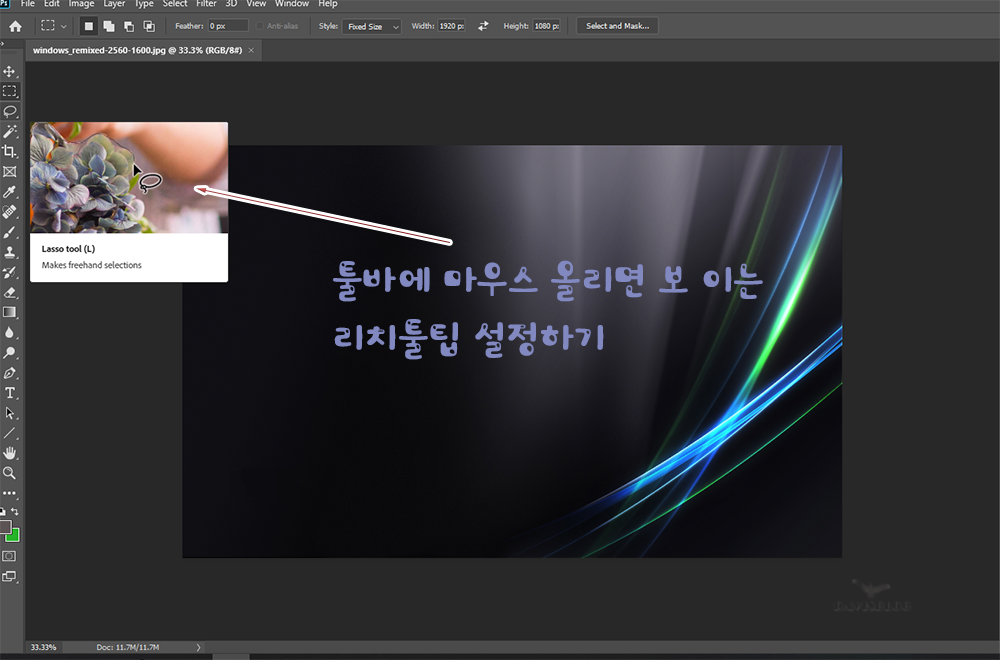Select the Path Selection tool
The image size is (1000, 660).
10,413
